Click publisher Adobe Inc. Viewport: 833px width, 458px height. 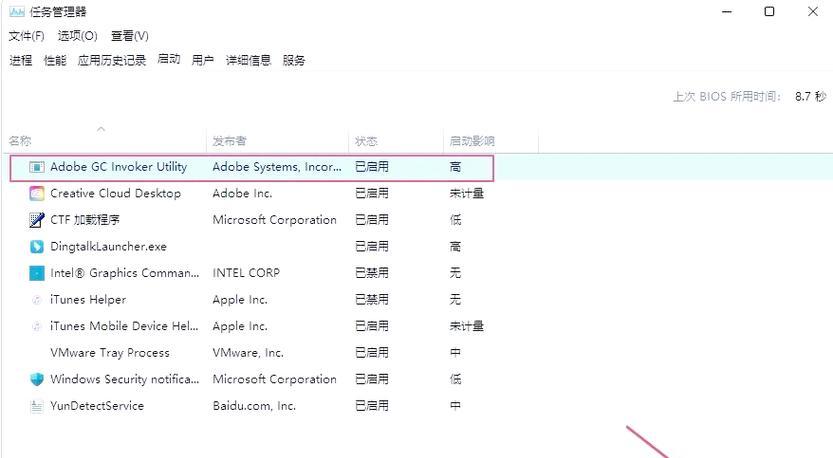pos(242,193)
